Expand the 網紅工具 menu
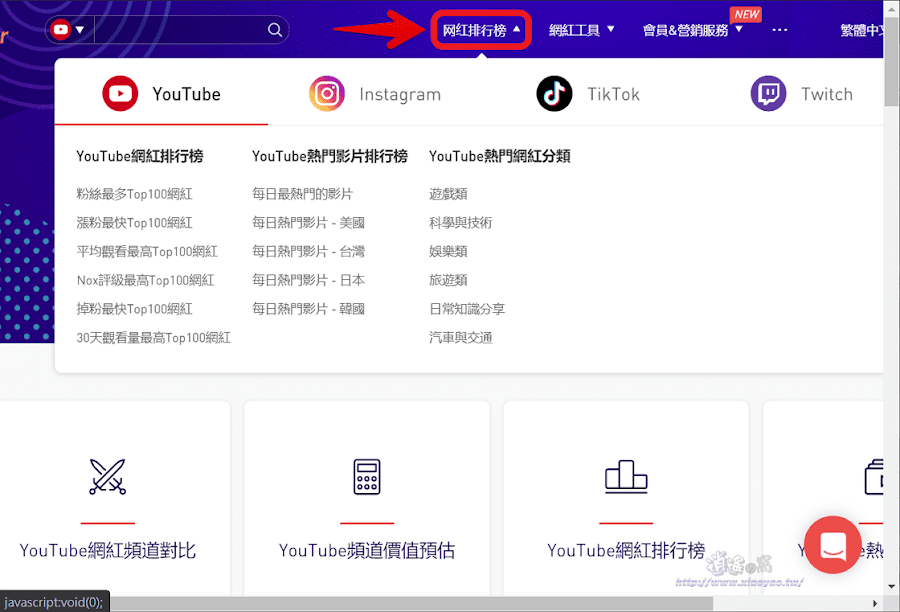This screenshot has height=612, width=900. point(581,30)
